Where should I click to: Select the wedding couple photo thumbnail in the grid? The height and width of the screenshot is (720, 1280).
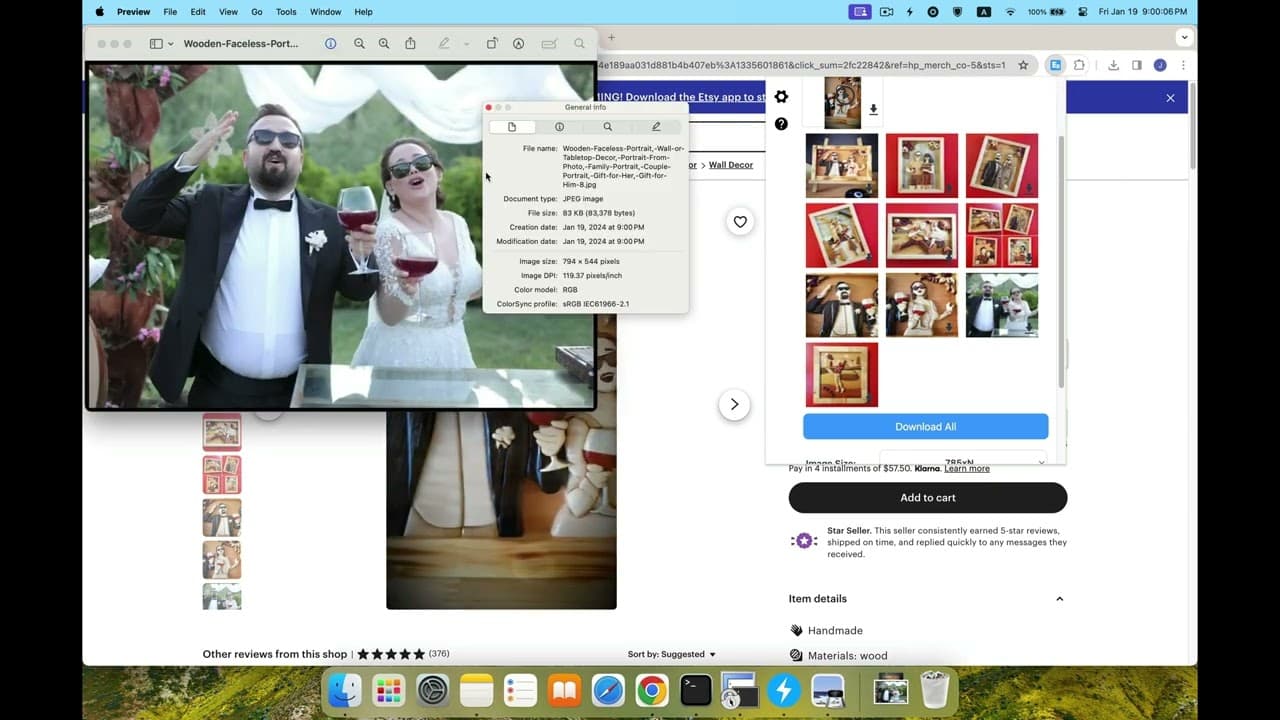tap(1002, 305)
